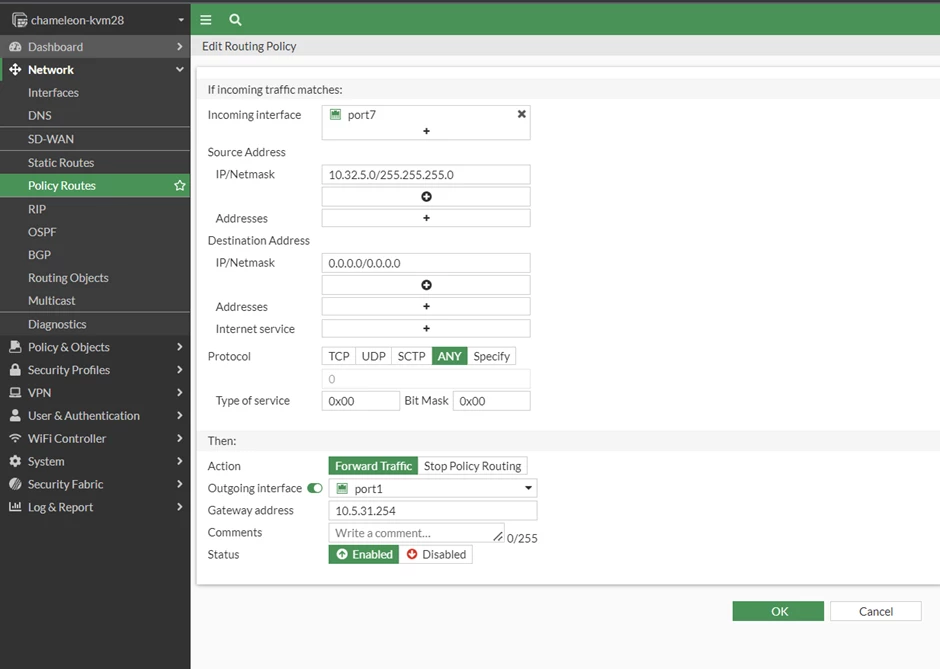
Task: Choose Stop Policy Routing action
Action: click(x=472, y=466)
